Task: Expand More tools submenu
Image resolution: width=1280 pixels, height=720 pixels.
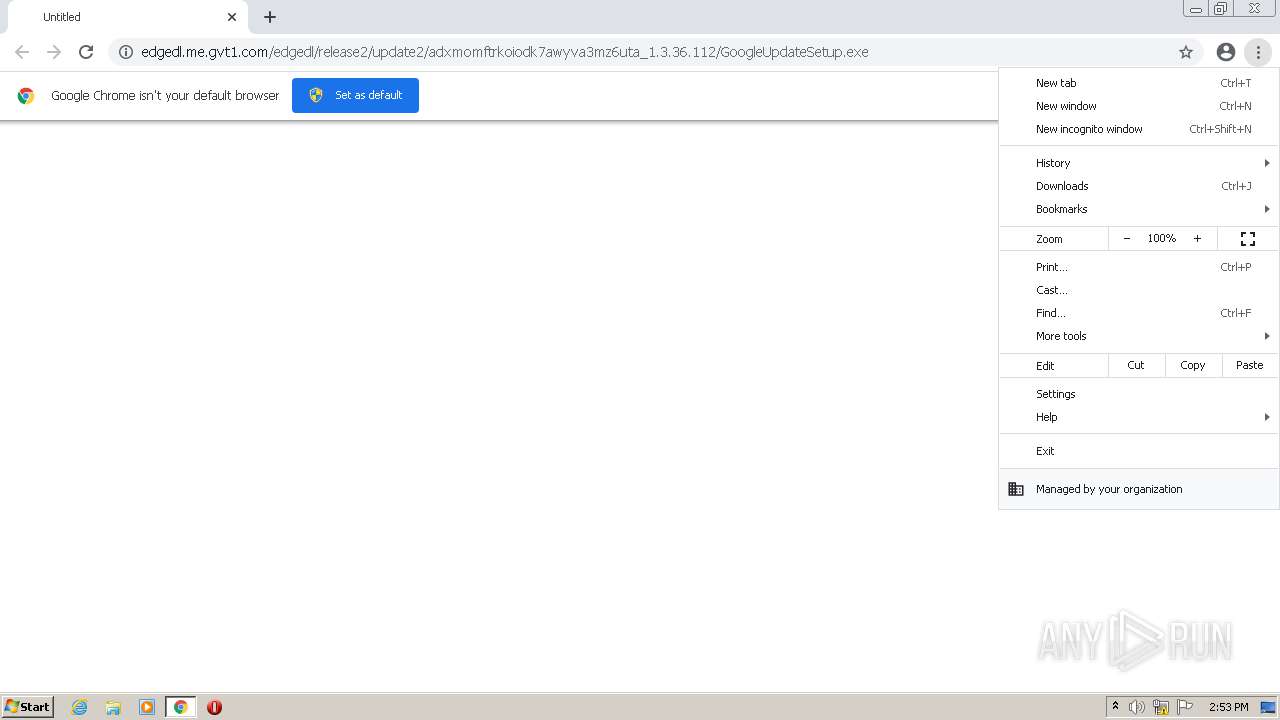Action: point(1139,336)
